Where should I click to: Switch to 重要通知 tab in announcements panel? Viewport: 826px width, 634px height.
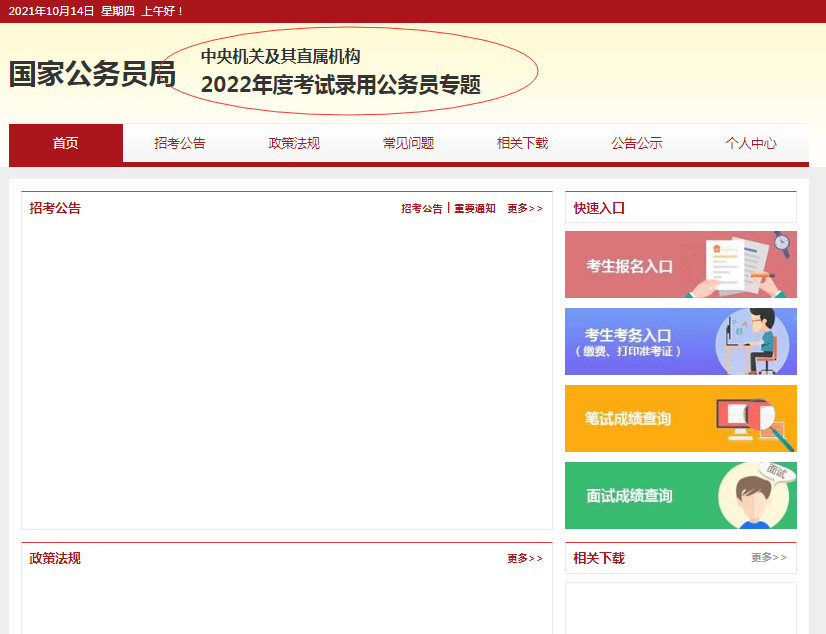pos(474,209)
